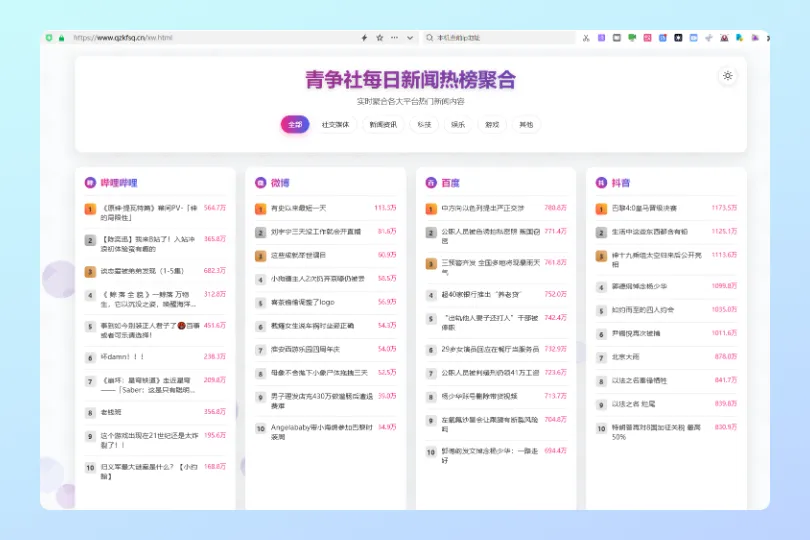Open Weibo item about Angelababy
Image resolution: width=810 pixels, height=540 pixels.
(321, 432)
